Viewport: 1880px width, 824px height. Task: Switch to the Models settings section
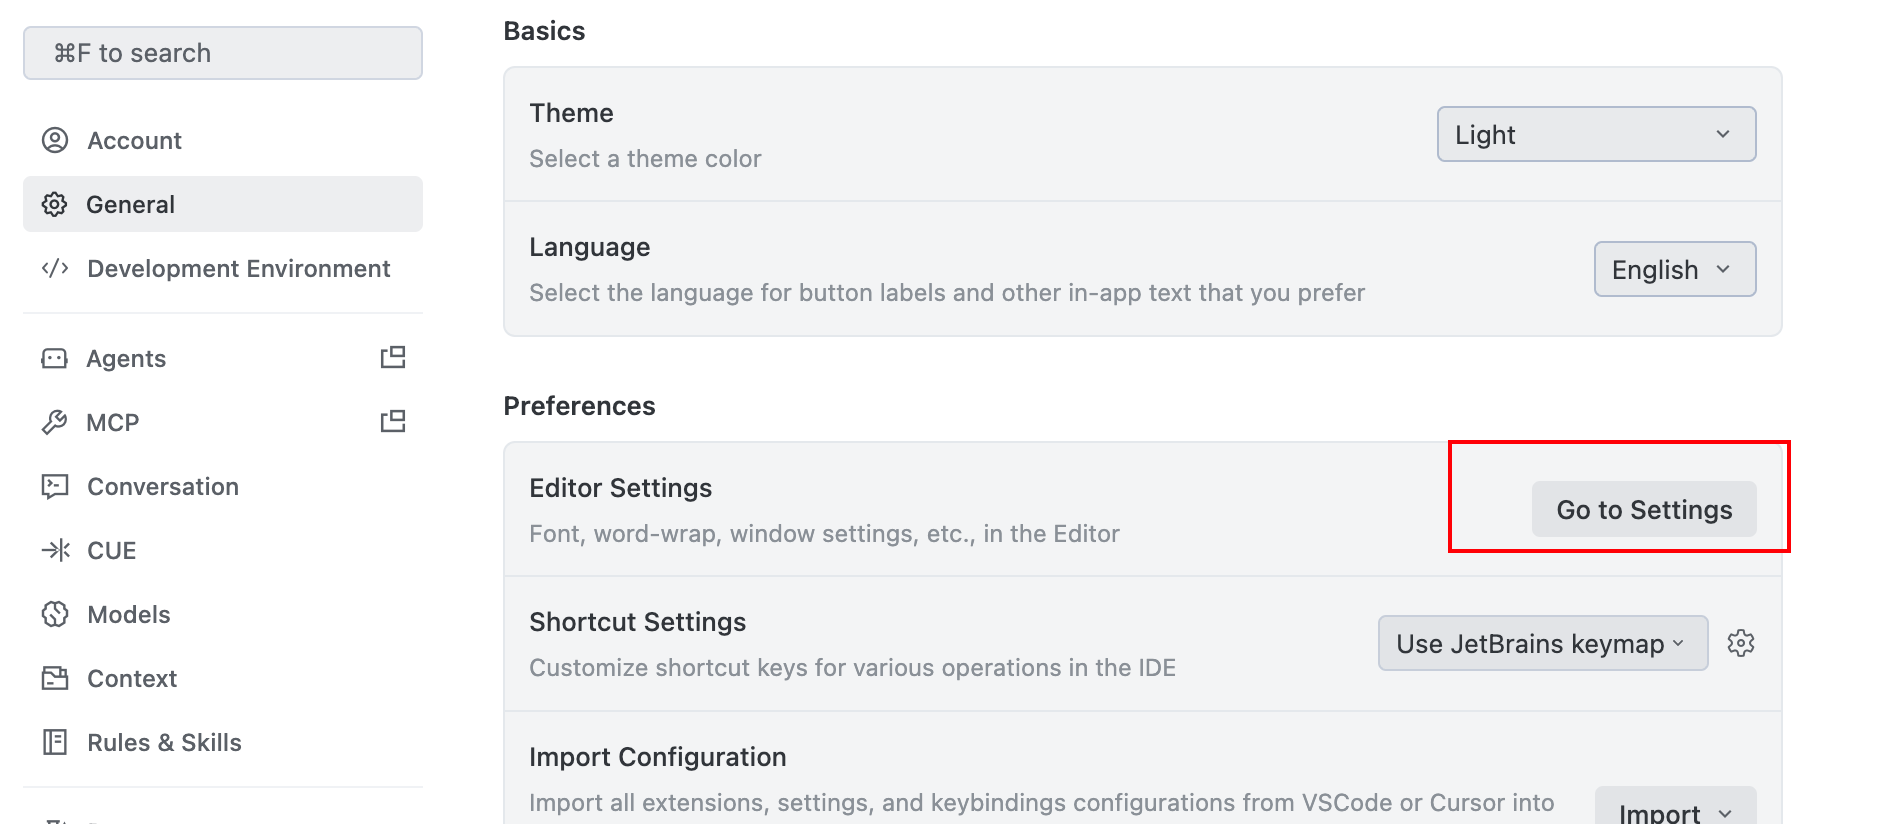pos(129,614)
